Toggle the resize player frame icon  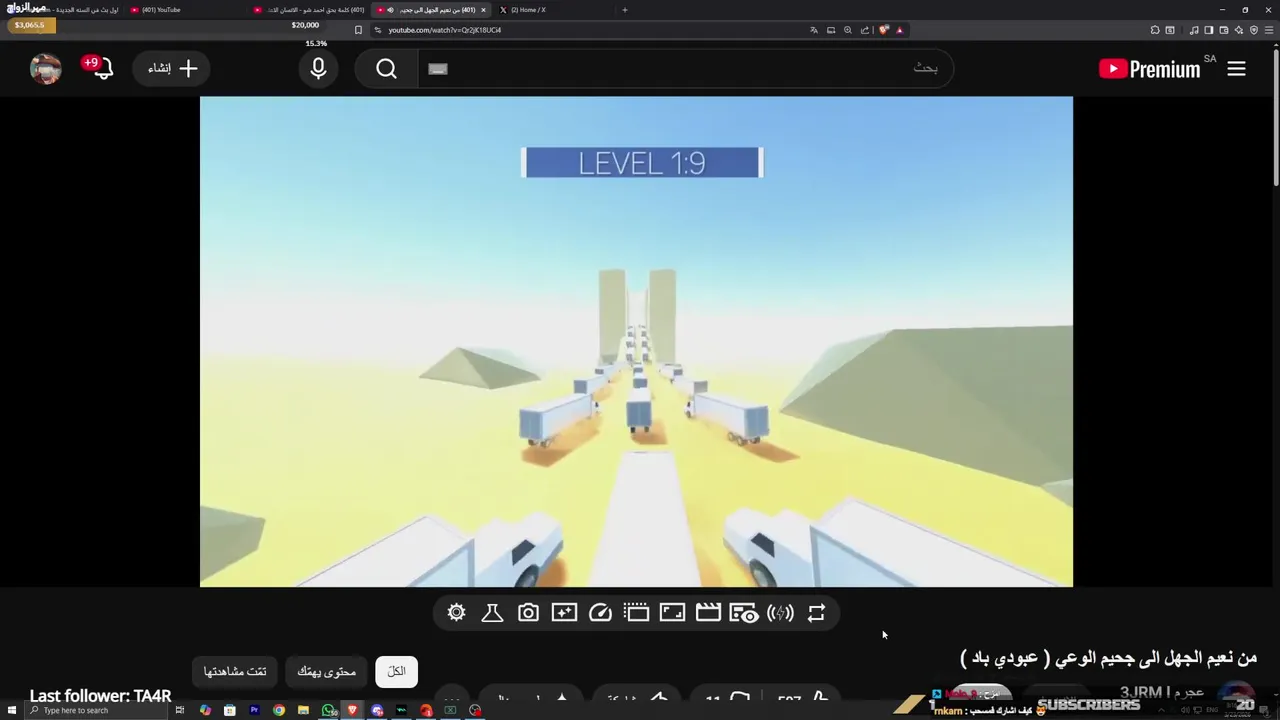[x=672, y=613]
